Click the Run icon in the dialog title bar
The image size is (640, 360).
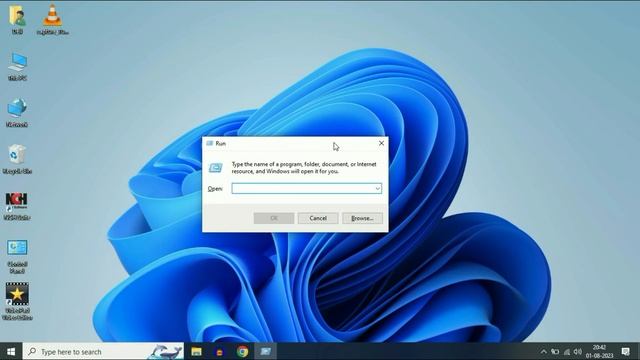210,143
